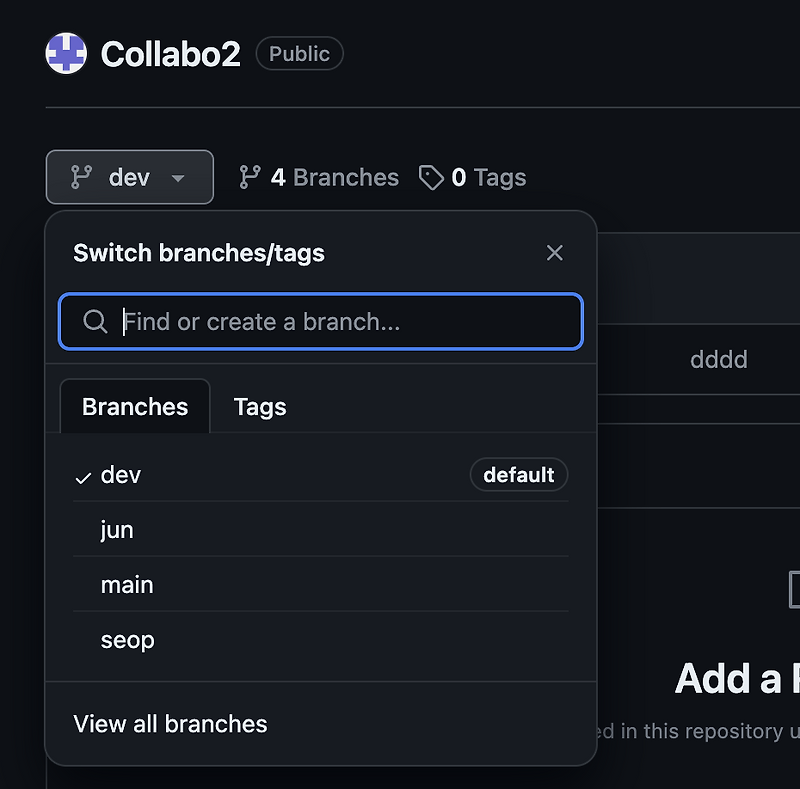Viewport: 800px width, 789px height.
Task: Click the branch icon beside 4 Branches
Action: [x=250, y=178]
